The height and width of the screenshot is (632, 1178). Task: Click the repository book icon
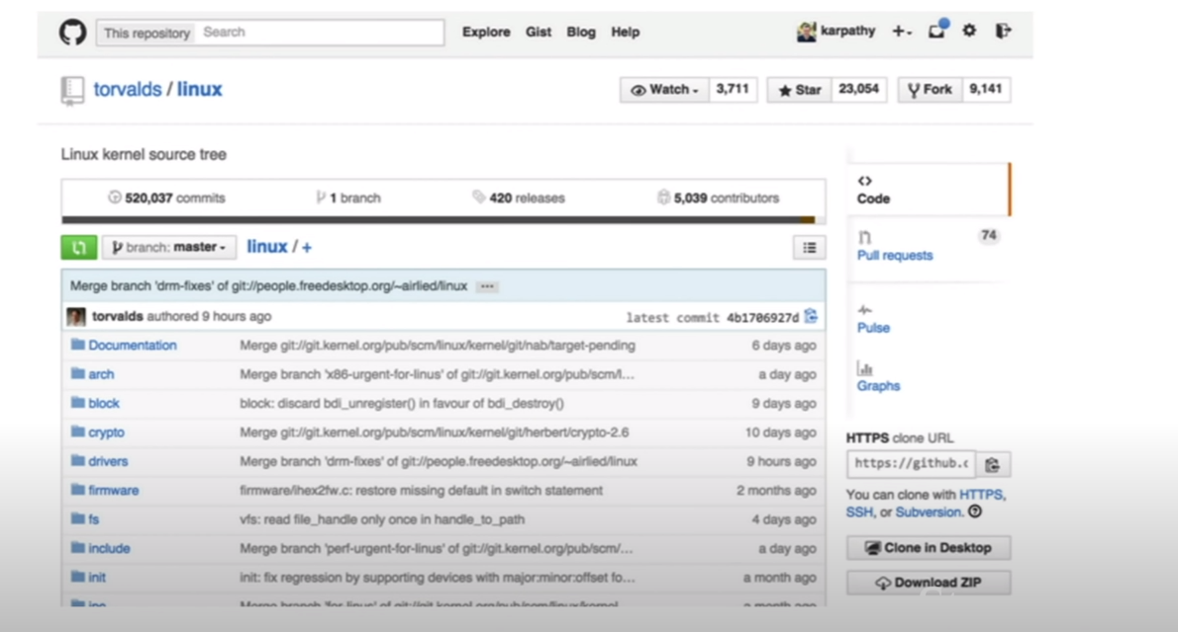(x=72, y=90)
